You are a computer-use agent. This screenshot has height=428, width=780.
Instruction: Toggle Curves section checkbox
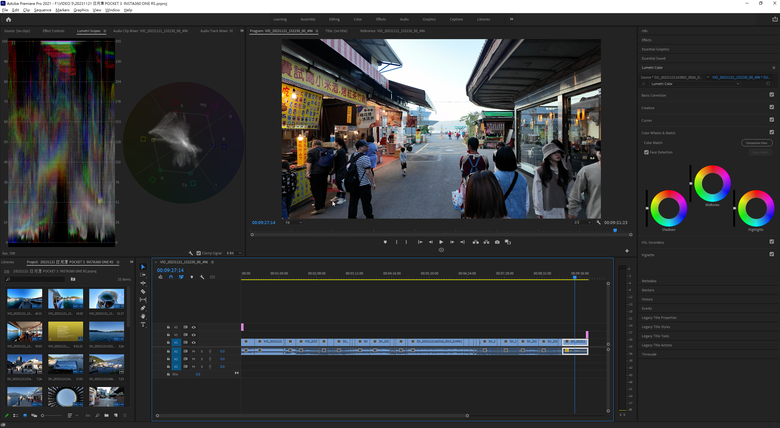coord(772,119)
